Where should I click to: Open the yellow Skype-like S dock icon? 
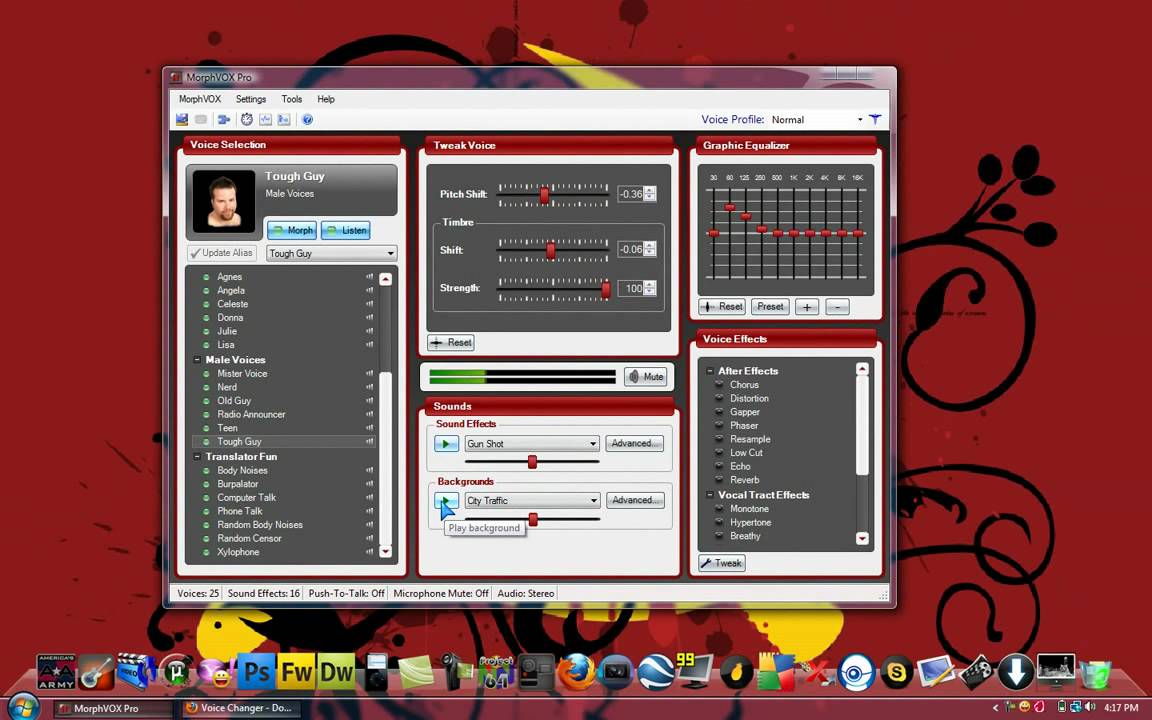(x=896, y=672)
